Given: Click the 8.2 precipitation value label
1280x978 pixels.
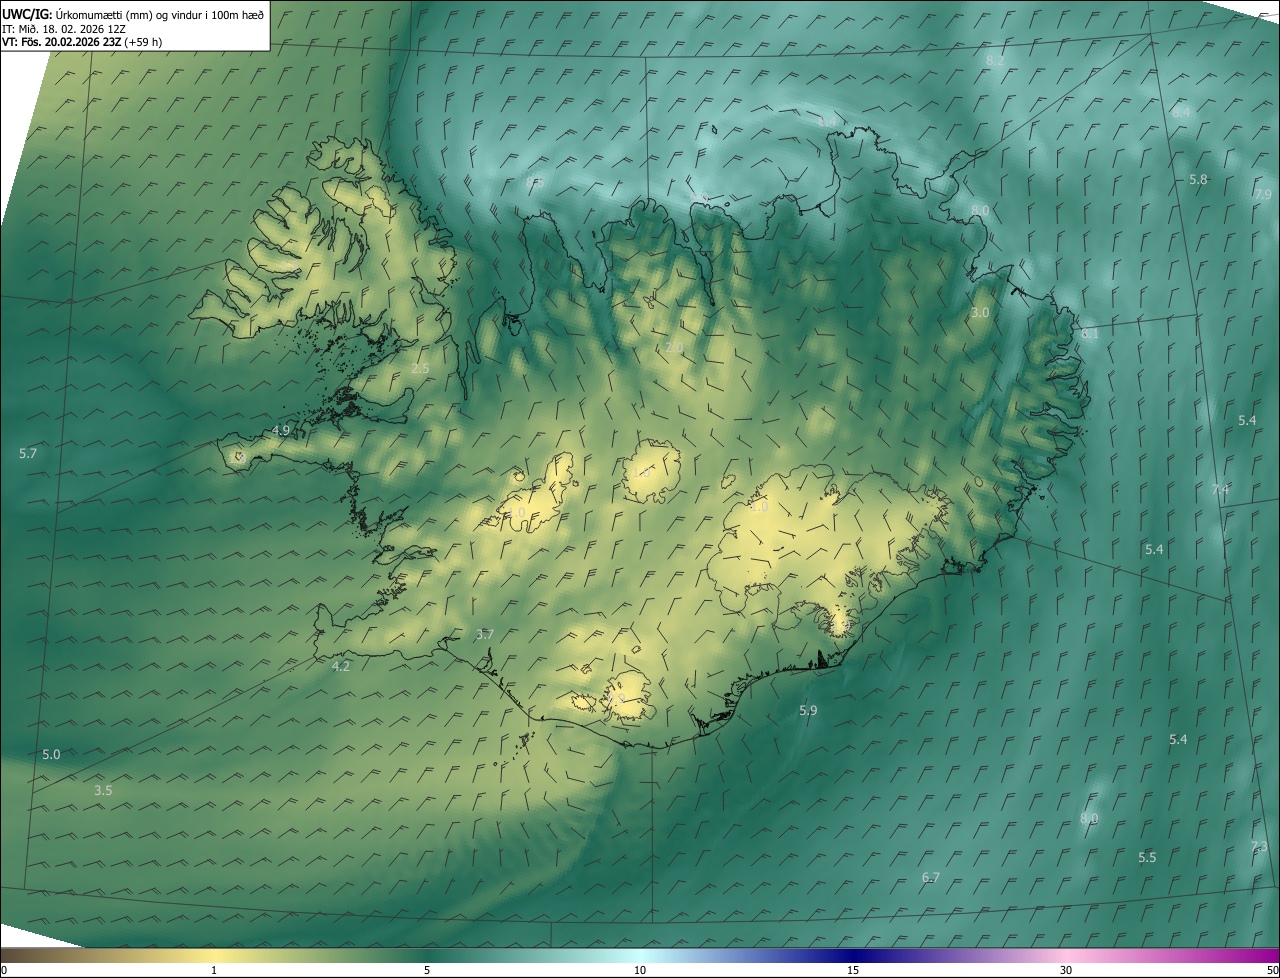Looking at the screenshot, I should (x=995, y=61).
